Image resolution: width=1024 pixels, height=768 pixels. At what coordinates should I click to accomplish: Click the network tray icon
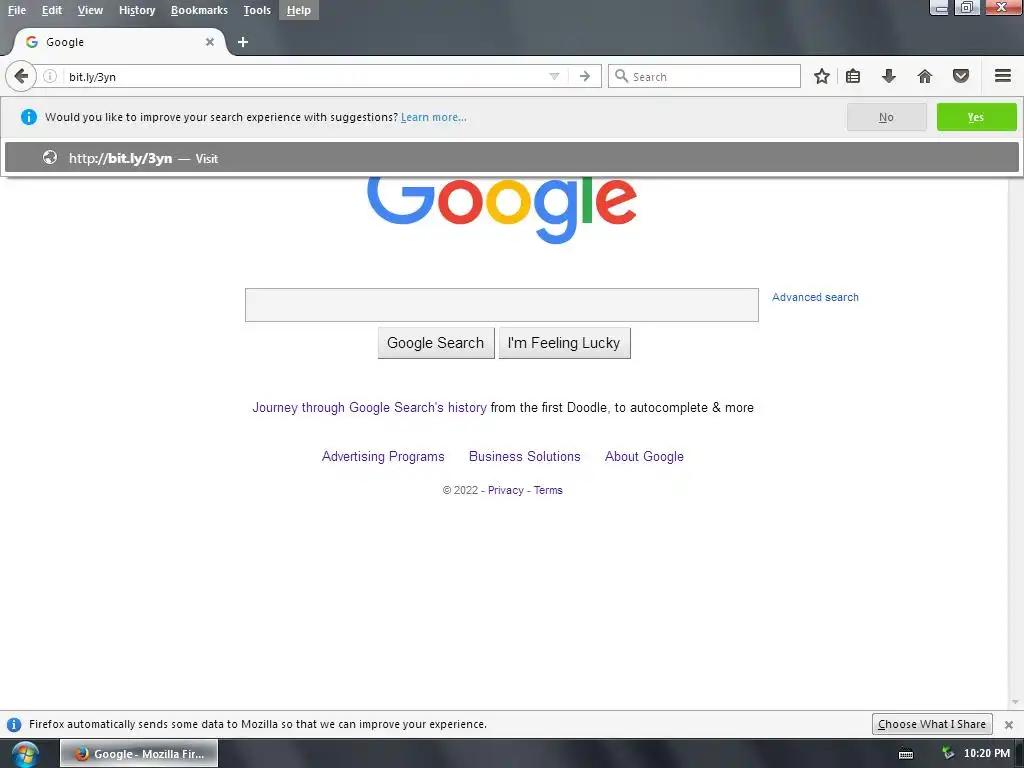[x=948, y=754]
